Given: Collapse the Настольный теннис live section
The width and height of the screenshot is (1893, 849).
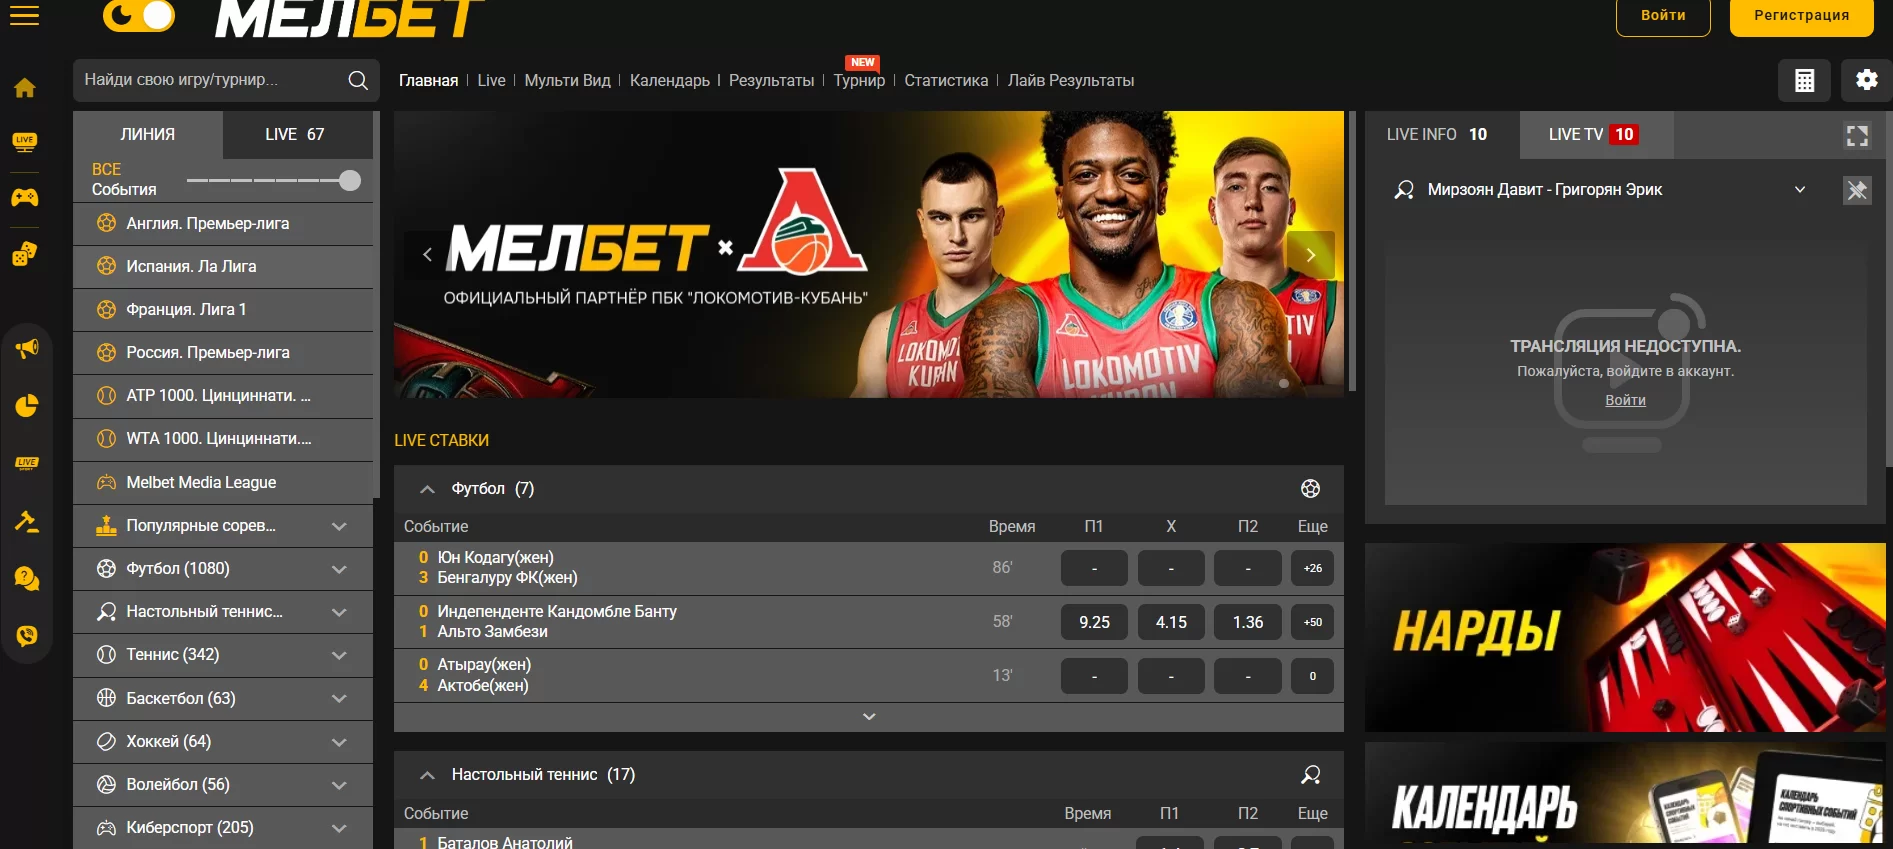Looking at the screenshot, I should coord(427,775).
